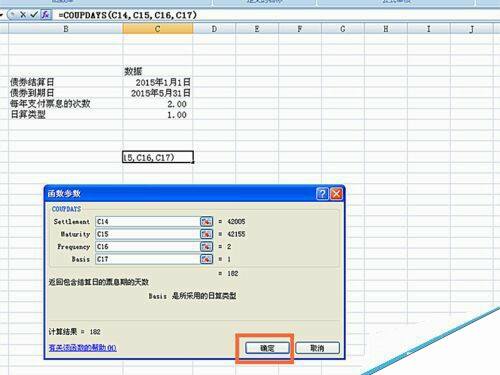Image resolution: width=500 pixels, height=375 pixels.
Task: Click the 取消 button
Action: (x=317, y=348)
